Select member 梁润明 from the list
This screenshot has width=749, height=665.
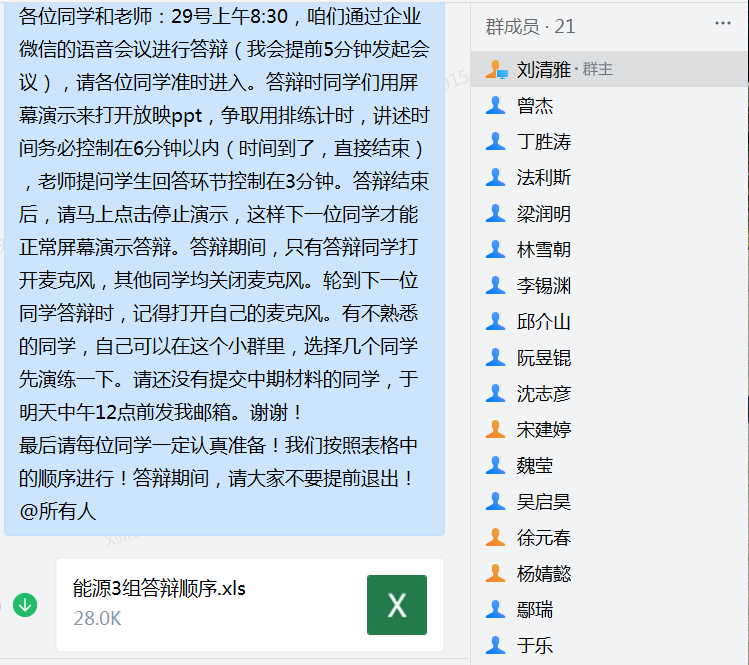tap(544, 213)
